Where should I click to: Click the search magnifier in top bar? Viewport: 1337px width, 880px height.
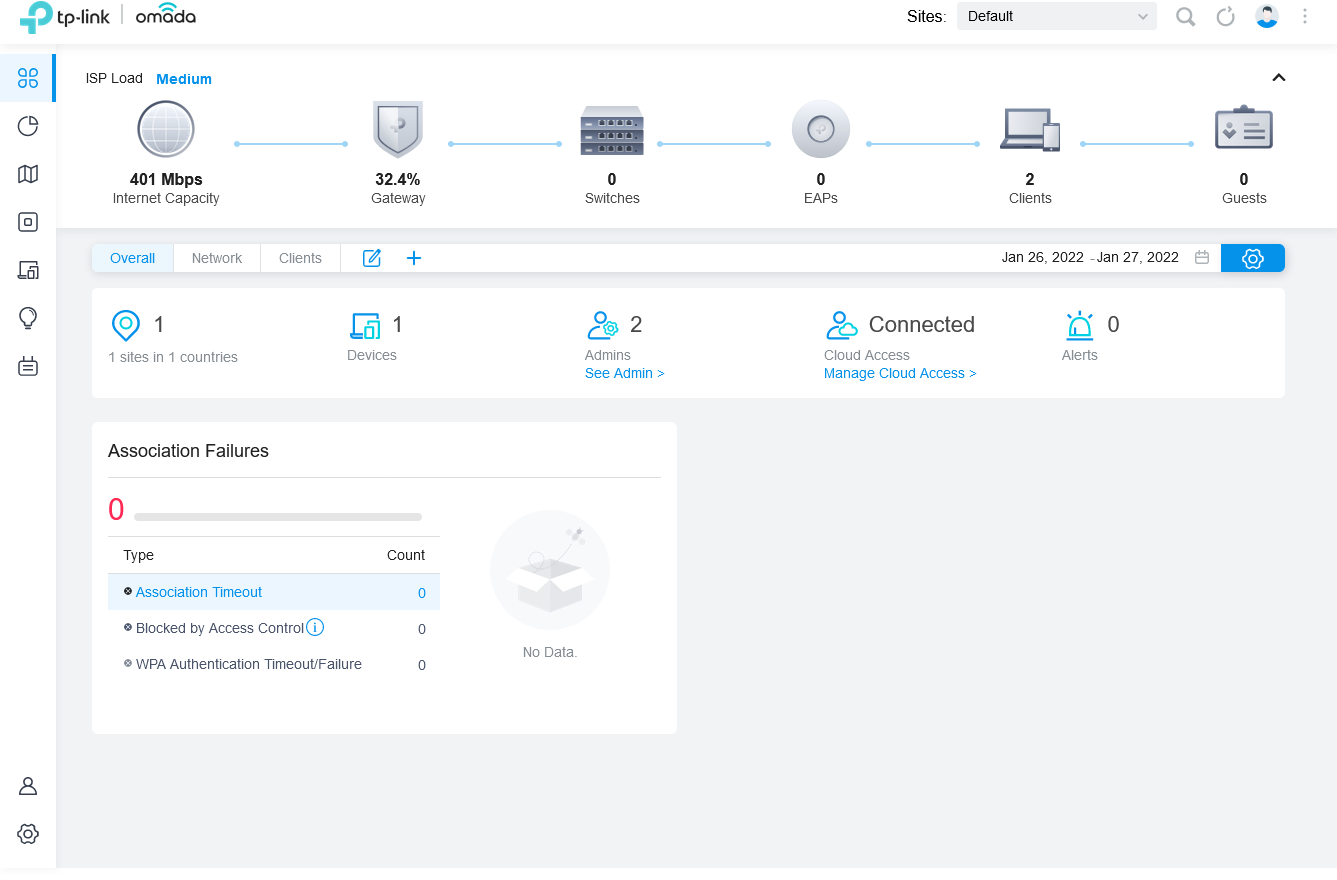pyautogui.click(x=1185, y=17)
